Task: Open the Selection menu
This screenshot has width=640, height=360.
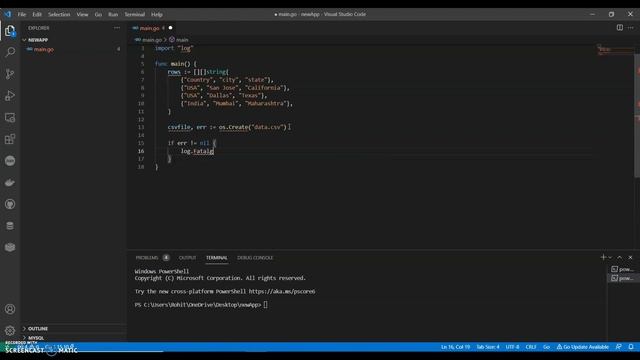Action: pos(59,14)
